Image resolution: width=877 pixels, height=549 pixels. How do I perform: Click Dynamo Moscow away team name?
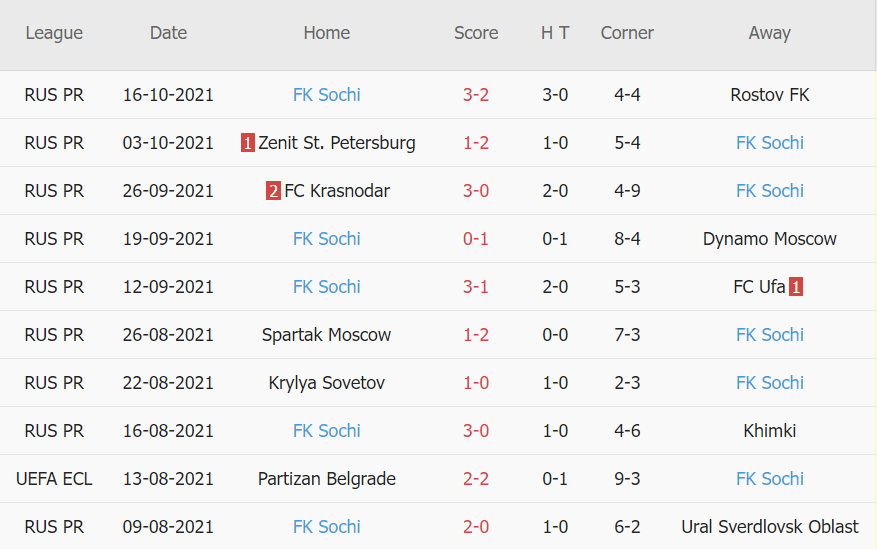(x=769, y=239)
